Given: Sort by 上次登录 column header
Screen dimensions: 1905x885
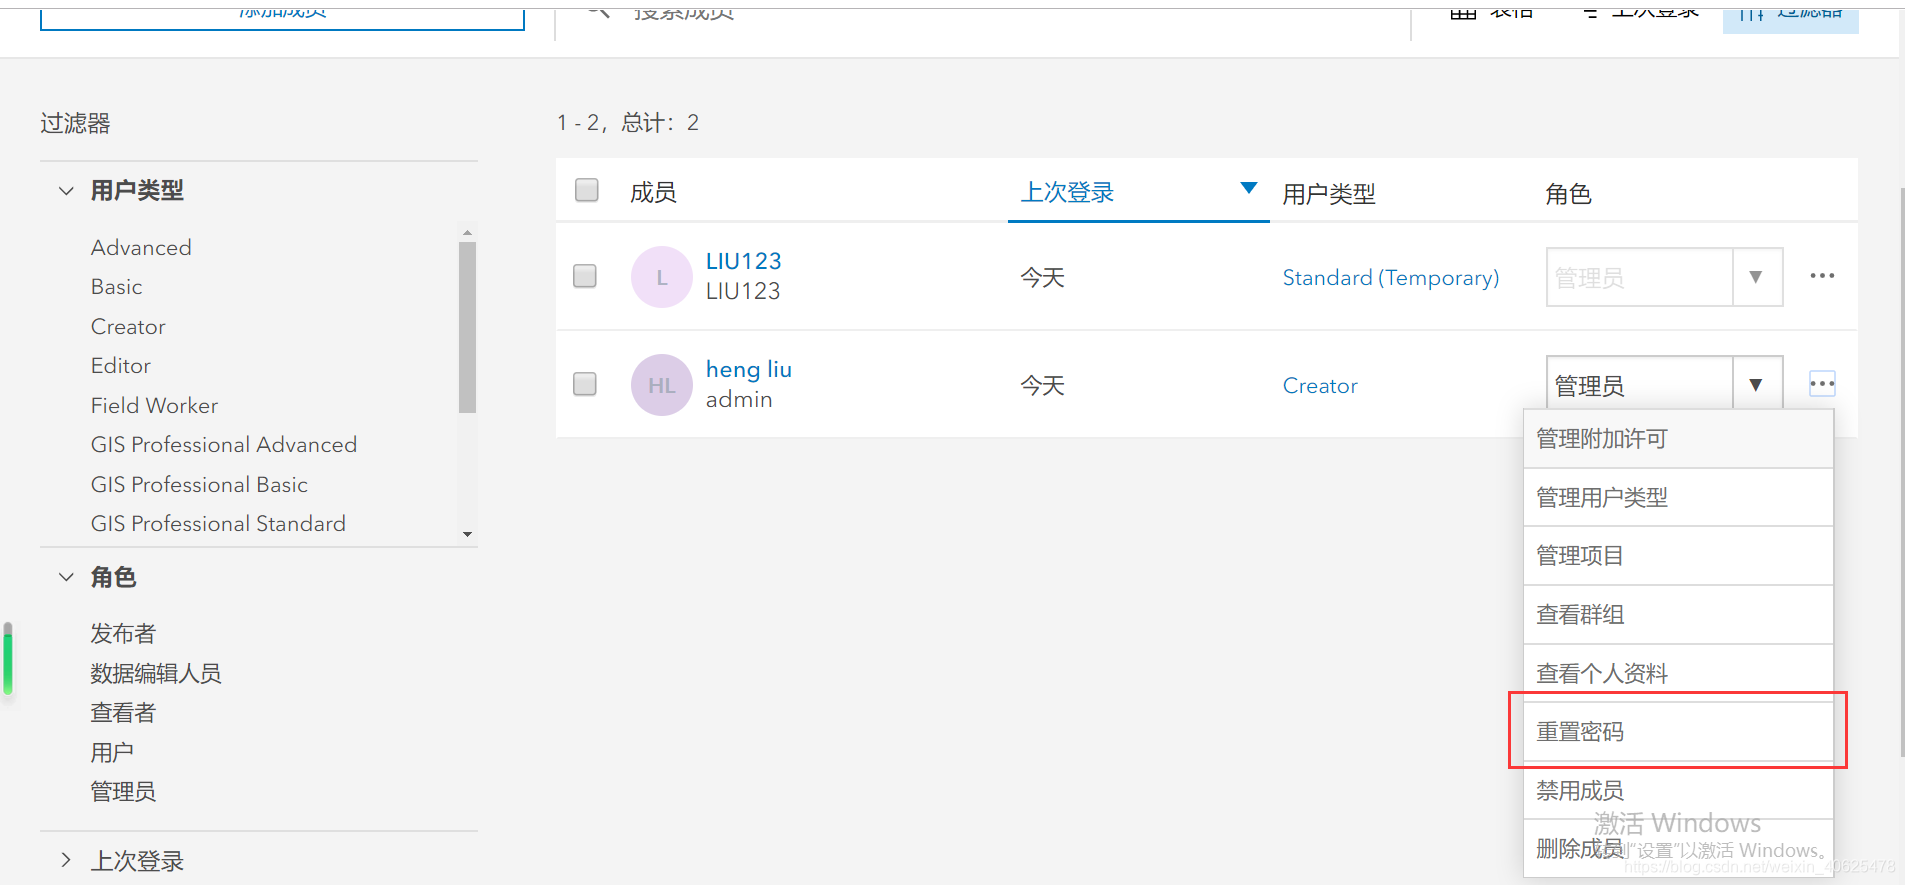Looking at the screenshot, I should [1067, 192].
